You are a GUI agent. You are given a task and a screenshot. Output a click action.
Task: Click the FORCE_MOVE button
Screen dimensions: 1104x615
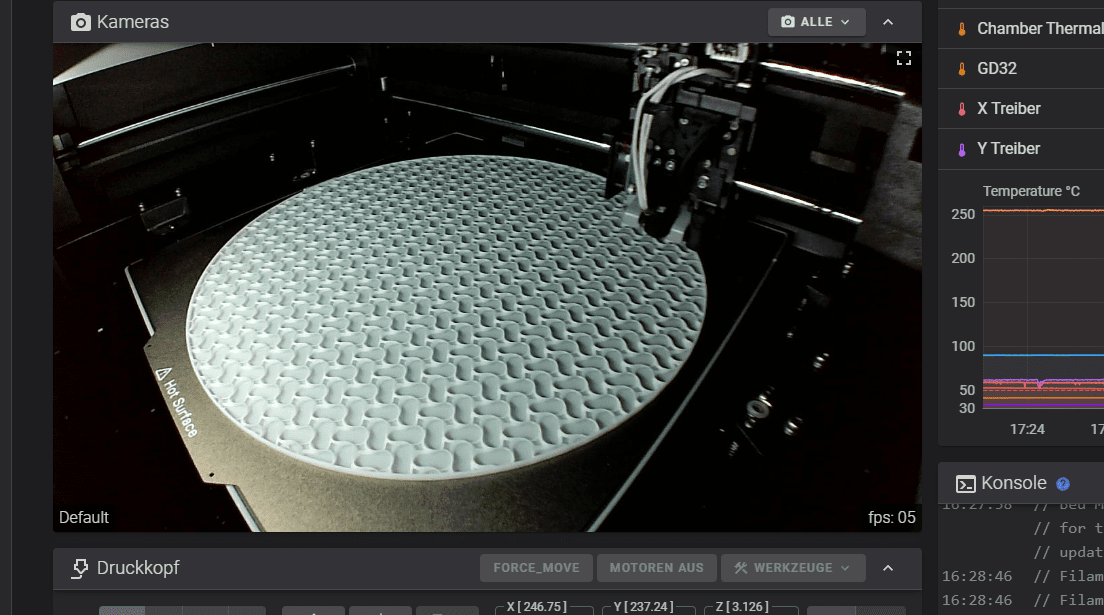(537, 568)
